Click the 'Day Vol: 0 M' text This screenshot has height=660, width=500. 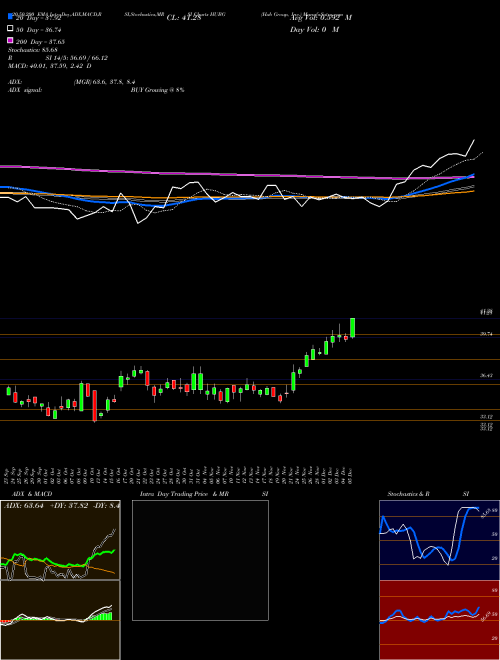[x=314, y=29]
